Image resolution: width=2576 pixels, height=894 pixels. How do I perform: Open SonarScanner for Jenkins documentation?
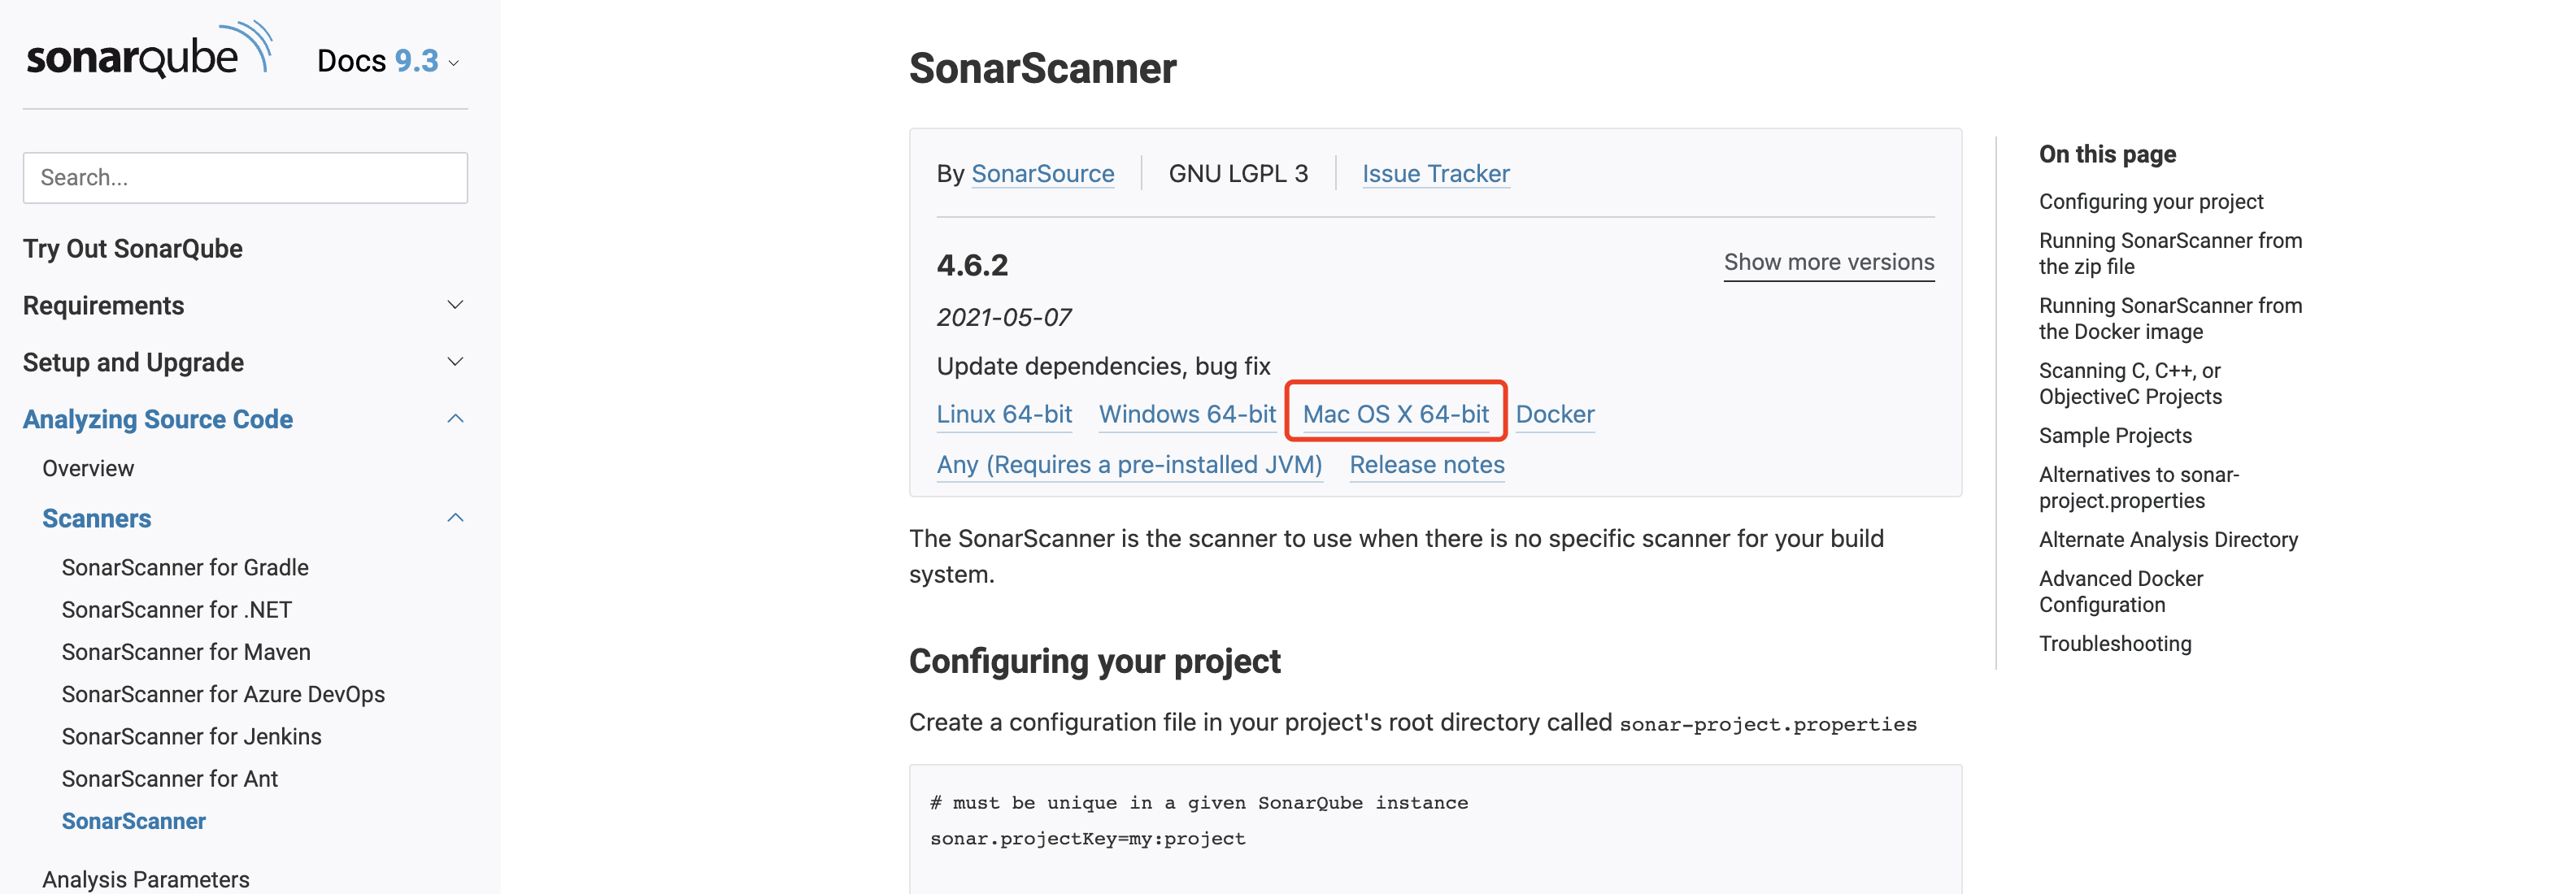(x=191, y=736)
